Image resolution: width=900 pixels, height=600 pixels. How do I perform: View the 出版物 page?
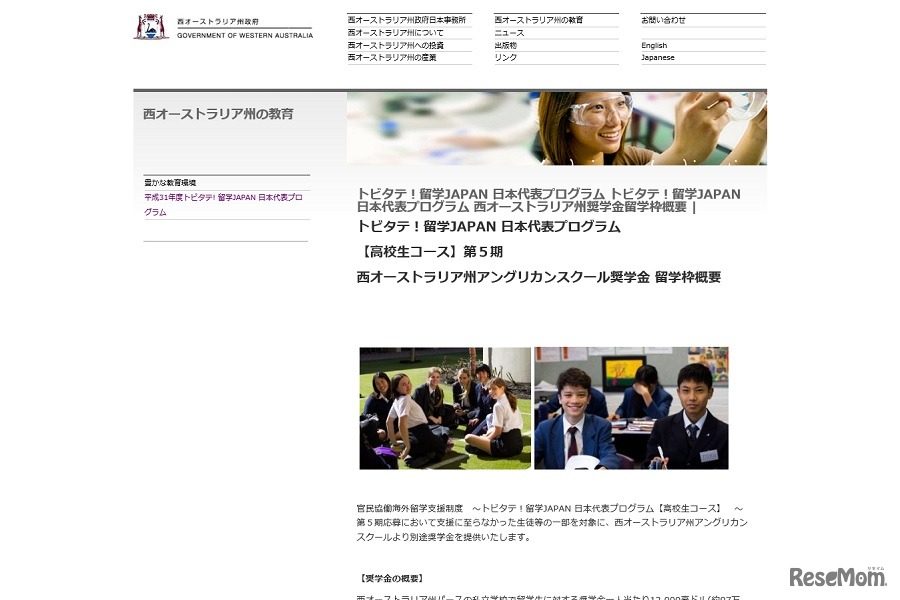tap(502, 44)
